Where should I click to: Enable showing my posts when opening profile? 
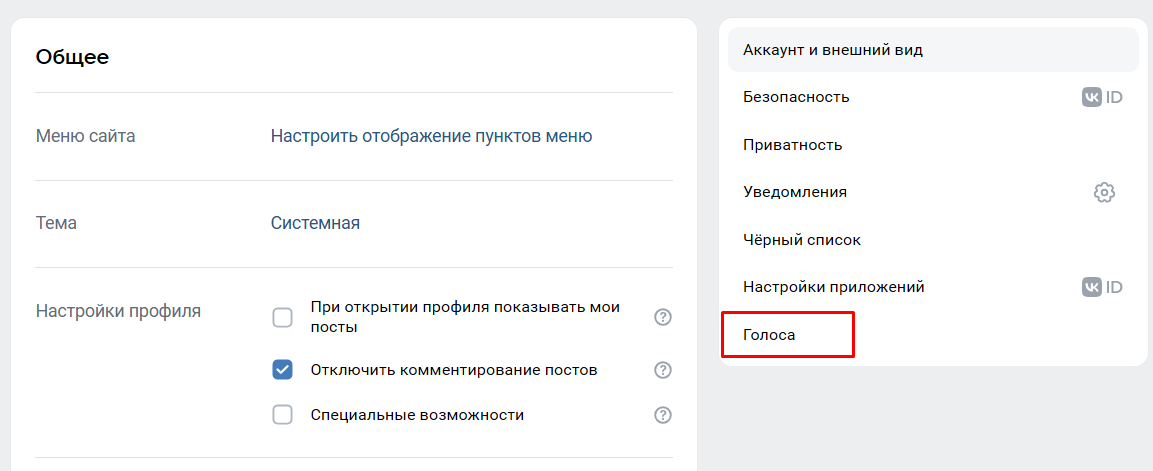tap(283, 318)
